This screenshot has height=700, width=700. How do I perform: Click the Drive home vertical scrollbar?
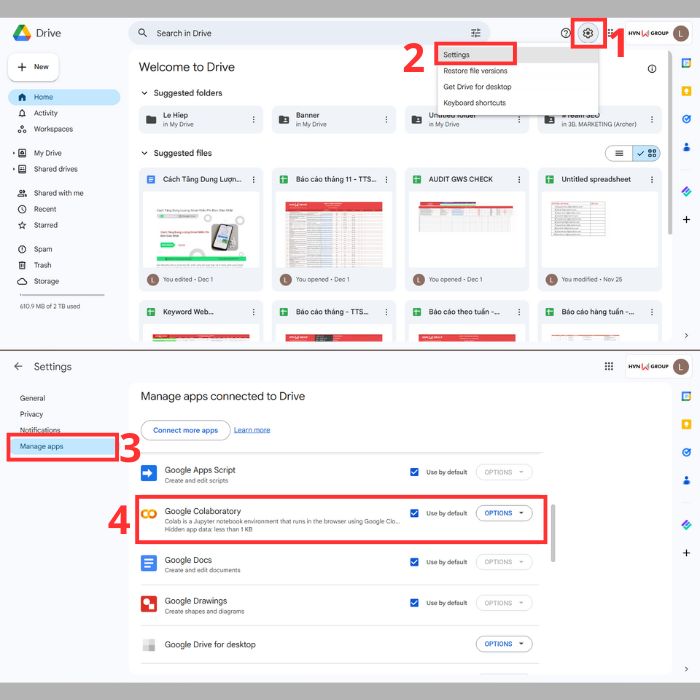point(670,143)
